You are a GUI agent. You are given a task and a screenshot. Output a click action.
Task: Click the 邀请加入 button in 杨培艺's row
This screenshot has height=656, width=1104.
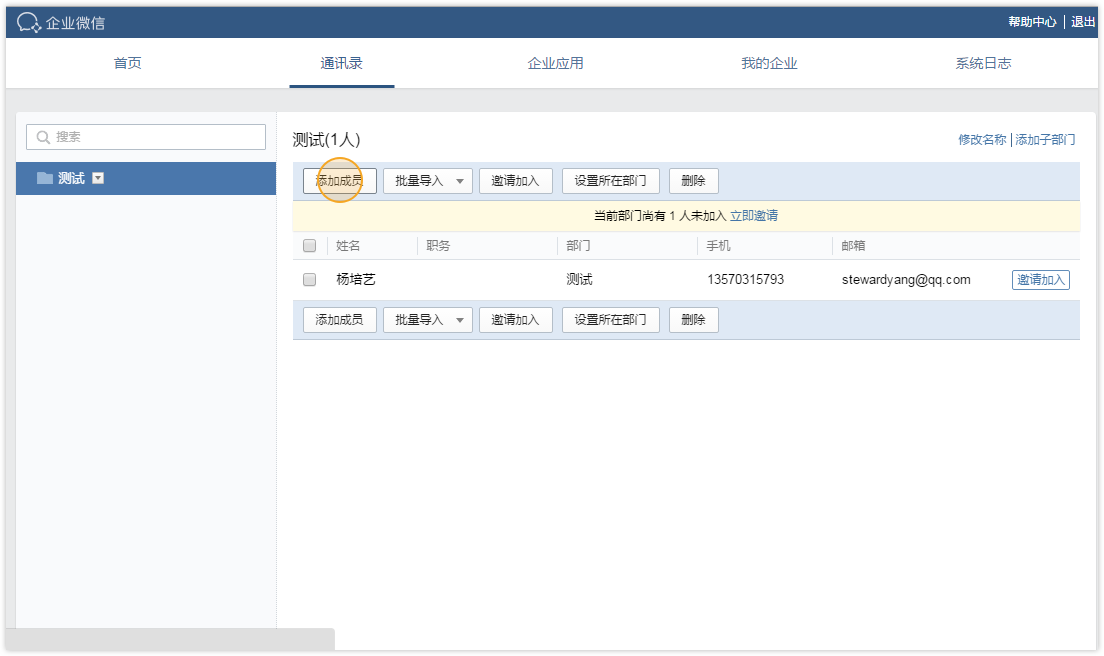coord(1040,279)
